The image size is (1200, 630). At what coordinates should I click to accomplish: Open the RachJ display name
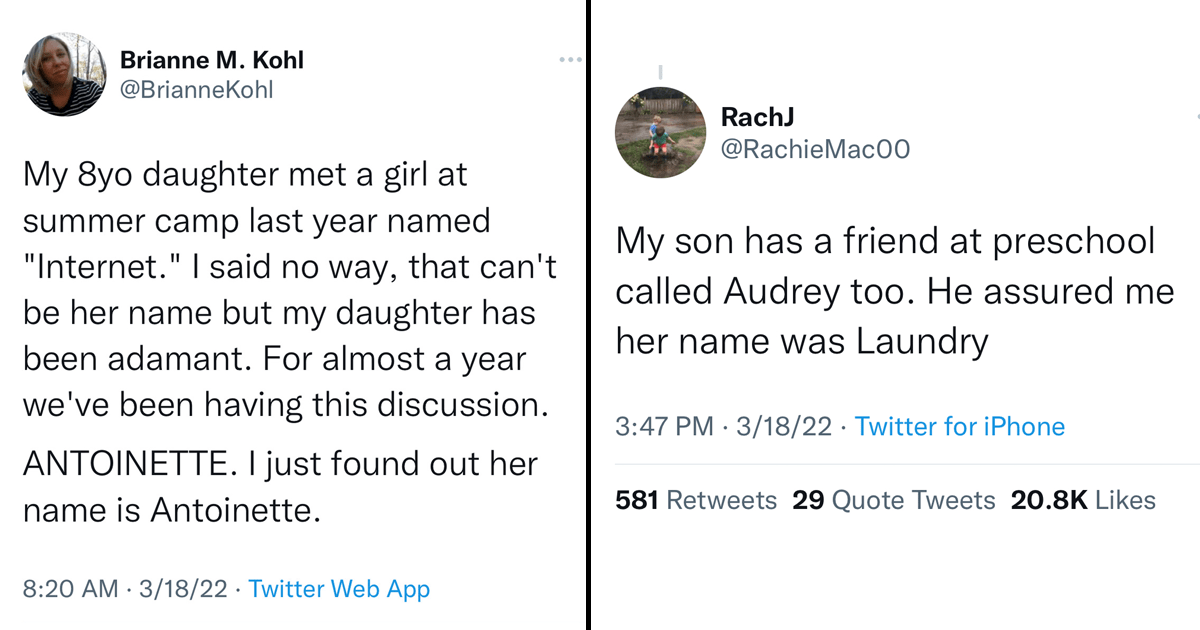[x=756, y=117]
